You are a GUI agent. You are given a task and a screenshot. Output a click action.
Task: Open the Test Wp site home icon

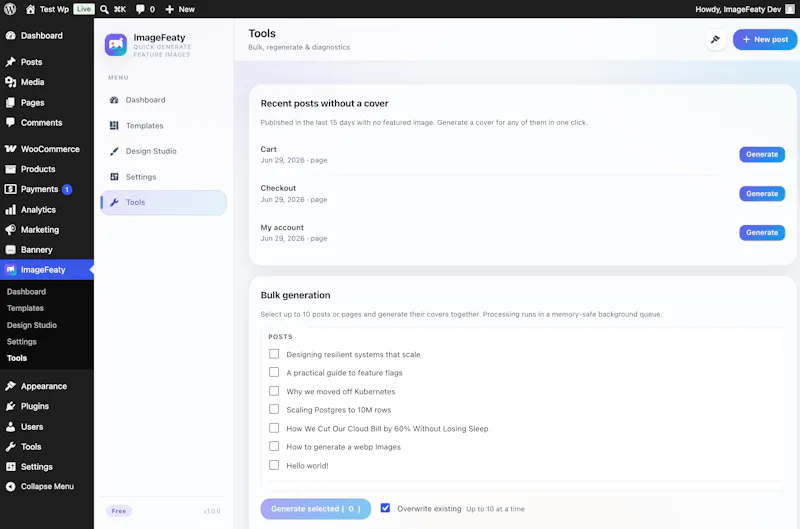point(31,9)
